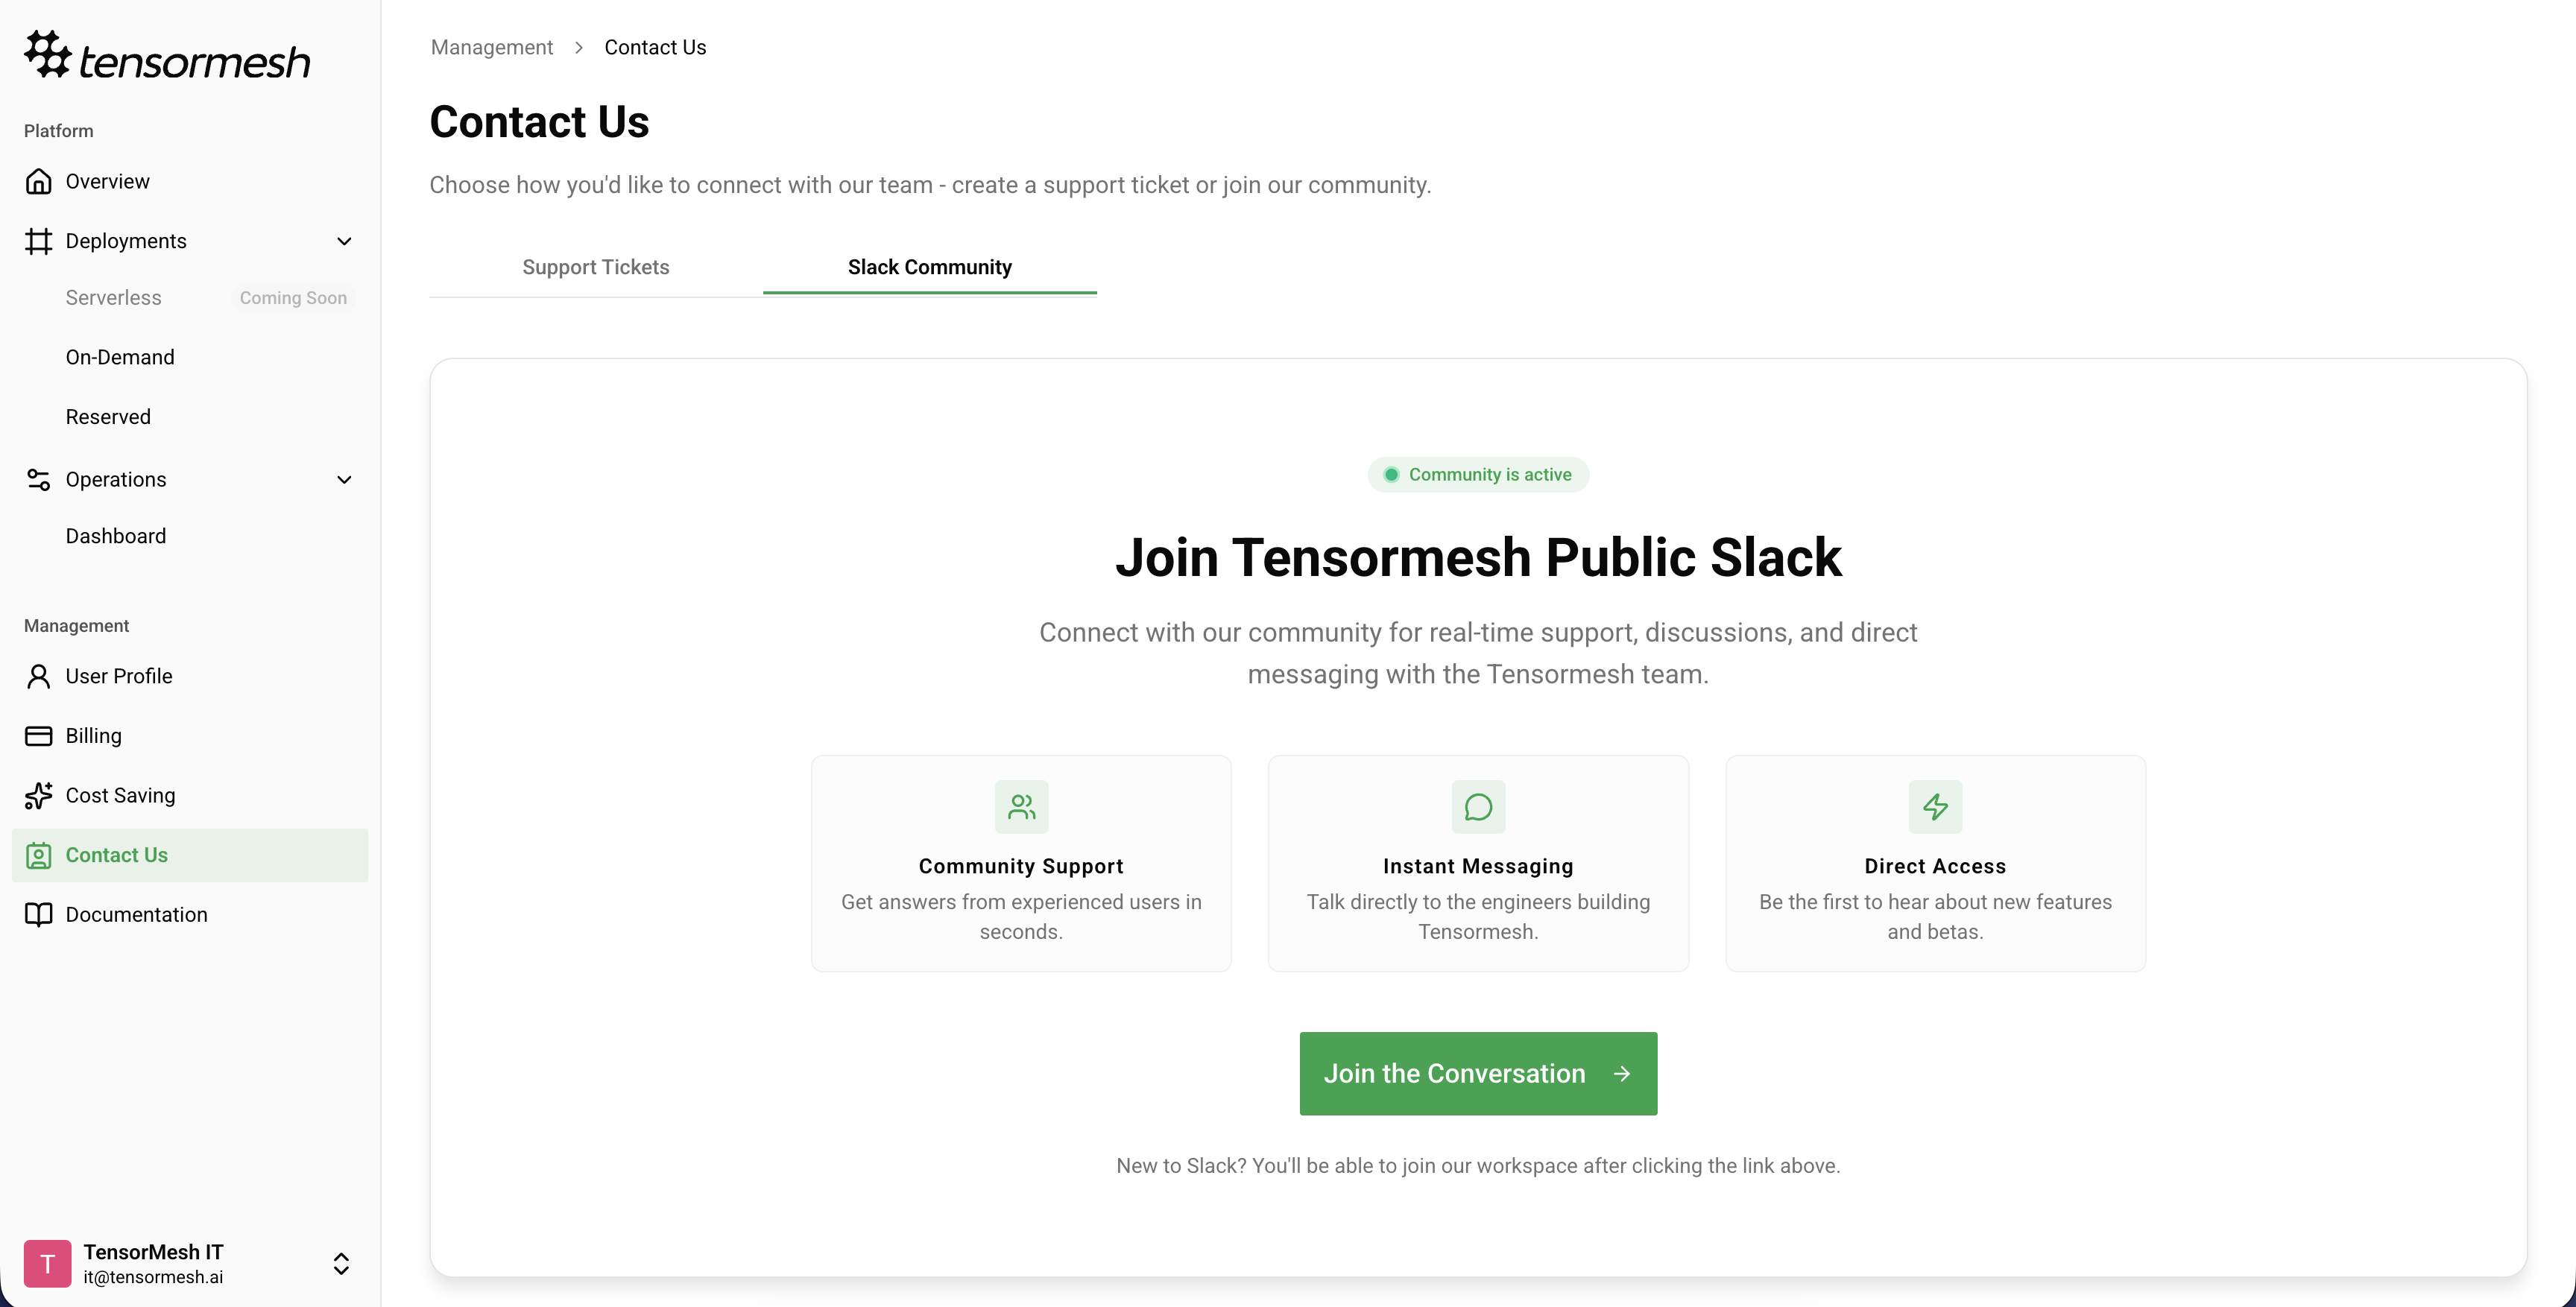Click the TensorMesh IT pink avatar
2576x1307 pixels.
(x=47, y=1263)
